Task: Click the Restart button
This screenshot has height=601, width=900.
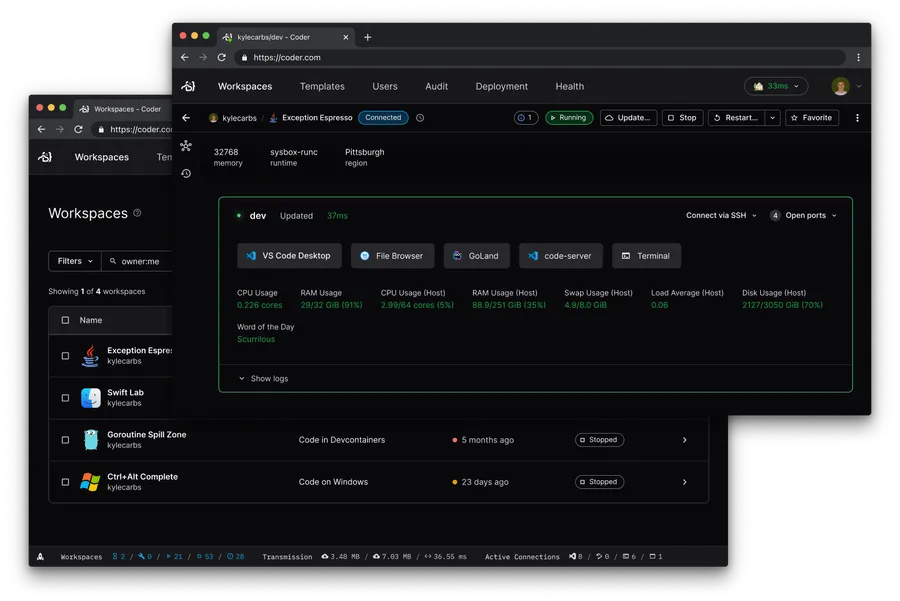Action: pos(737,118)
